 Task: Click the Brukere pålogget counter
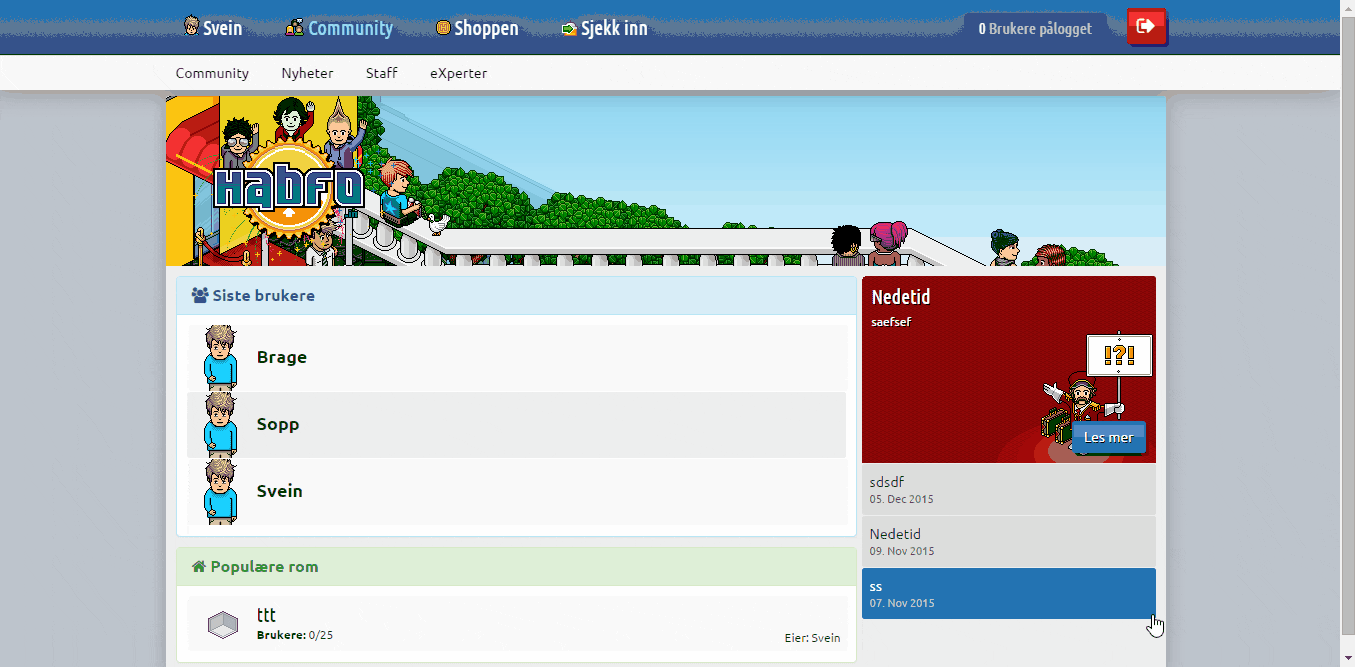[1035, 29]
